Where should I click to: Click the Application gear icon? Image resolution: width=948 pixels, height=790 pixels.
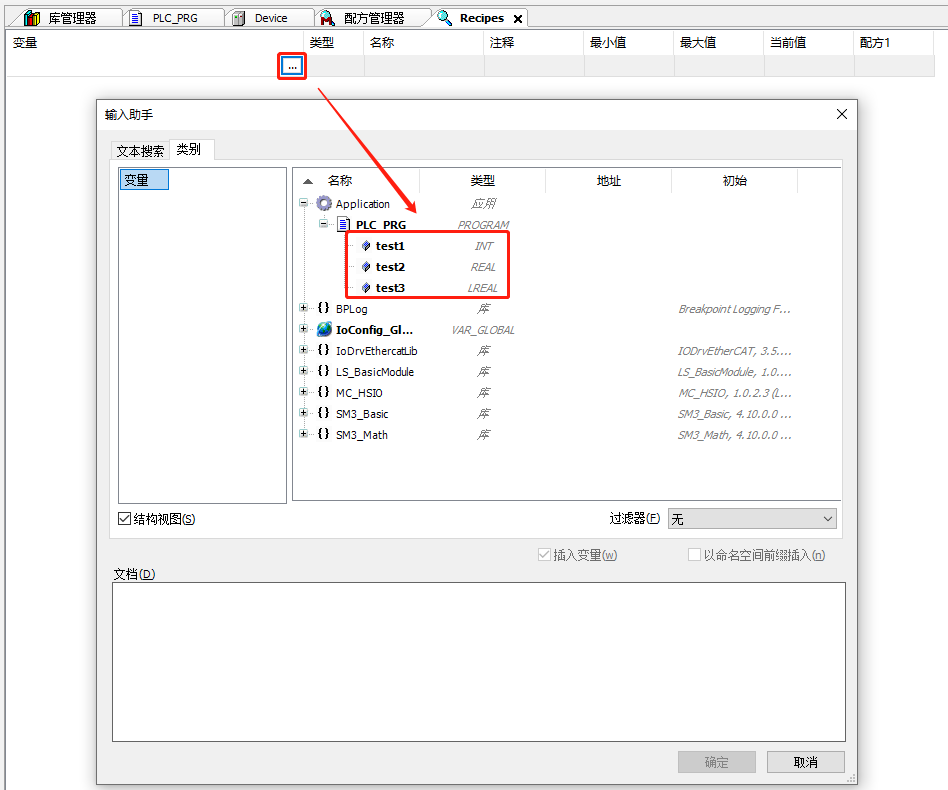click(323, 203)
